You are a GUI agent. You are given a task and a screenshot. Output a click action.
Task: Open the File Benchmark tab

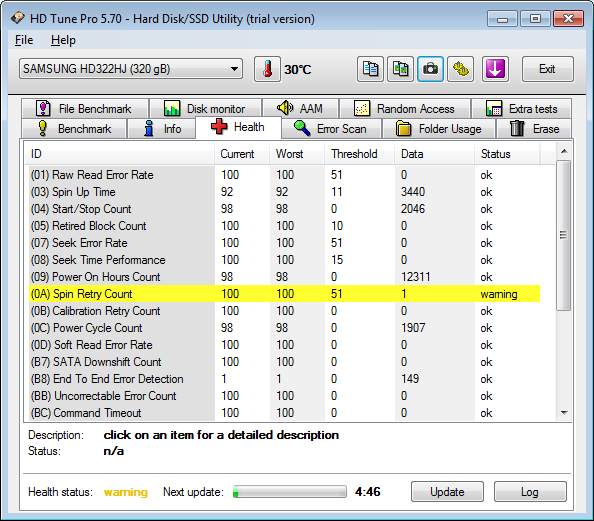(x=85, y=109)
